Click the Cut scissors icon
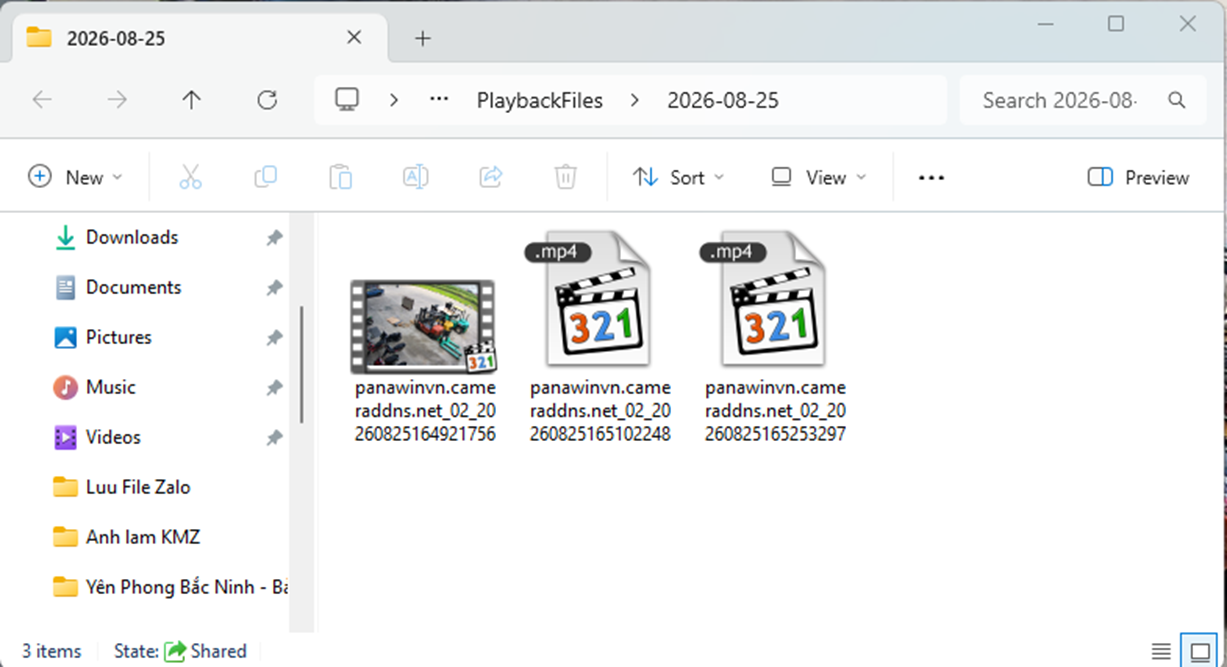The height and width of the screenshot is (667, 1227). [x=190, y=178]
